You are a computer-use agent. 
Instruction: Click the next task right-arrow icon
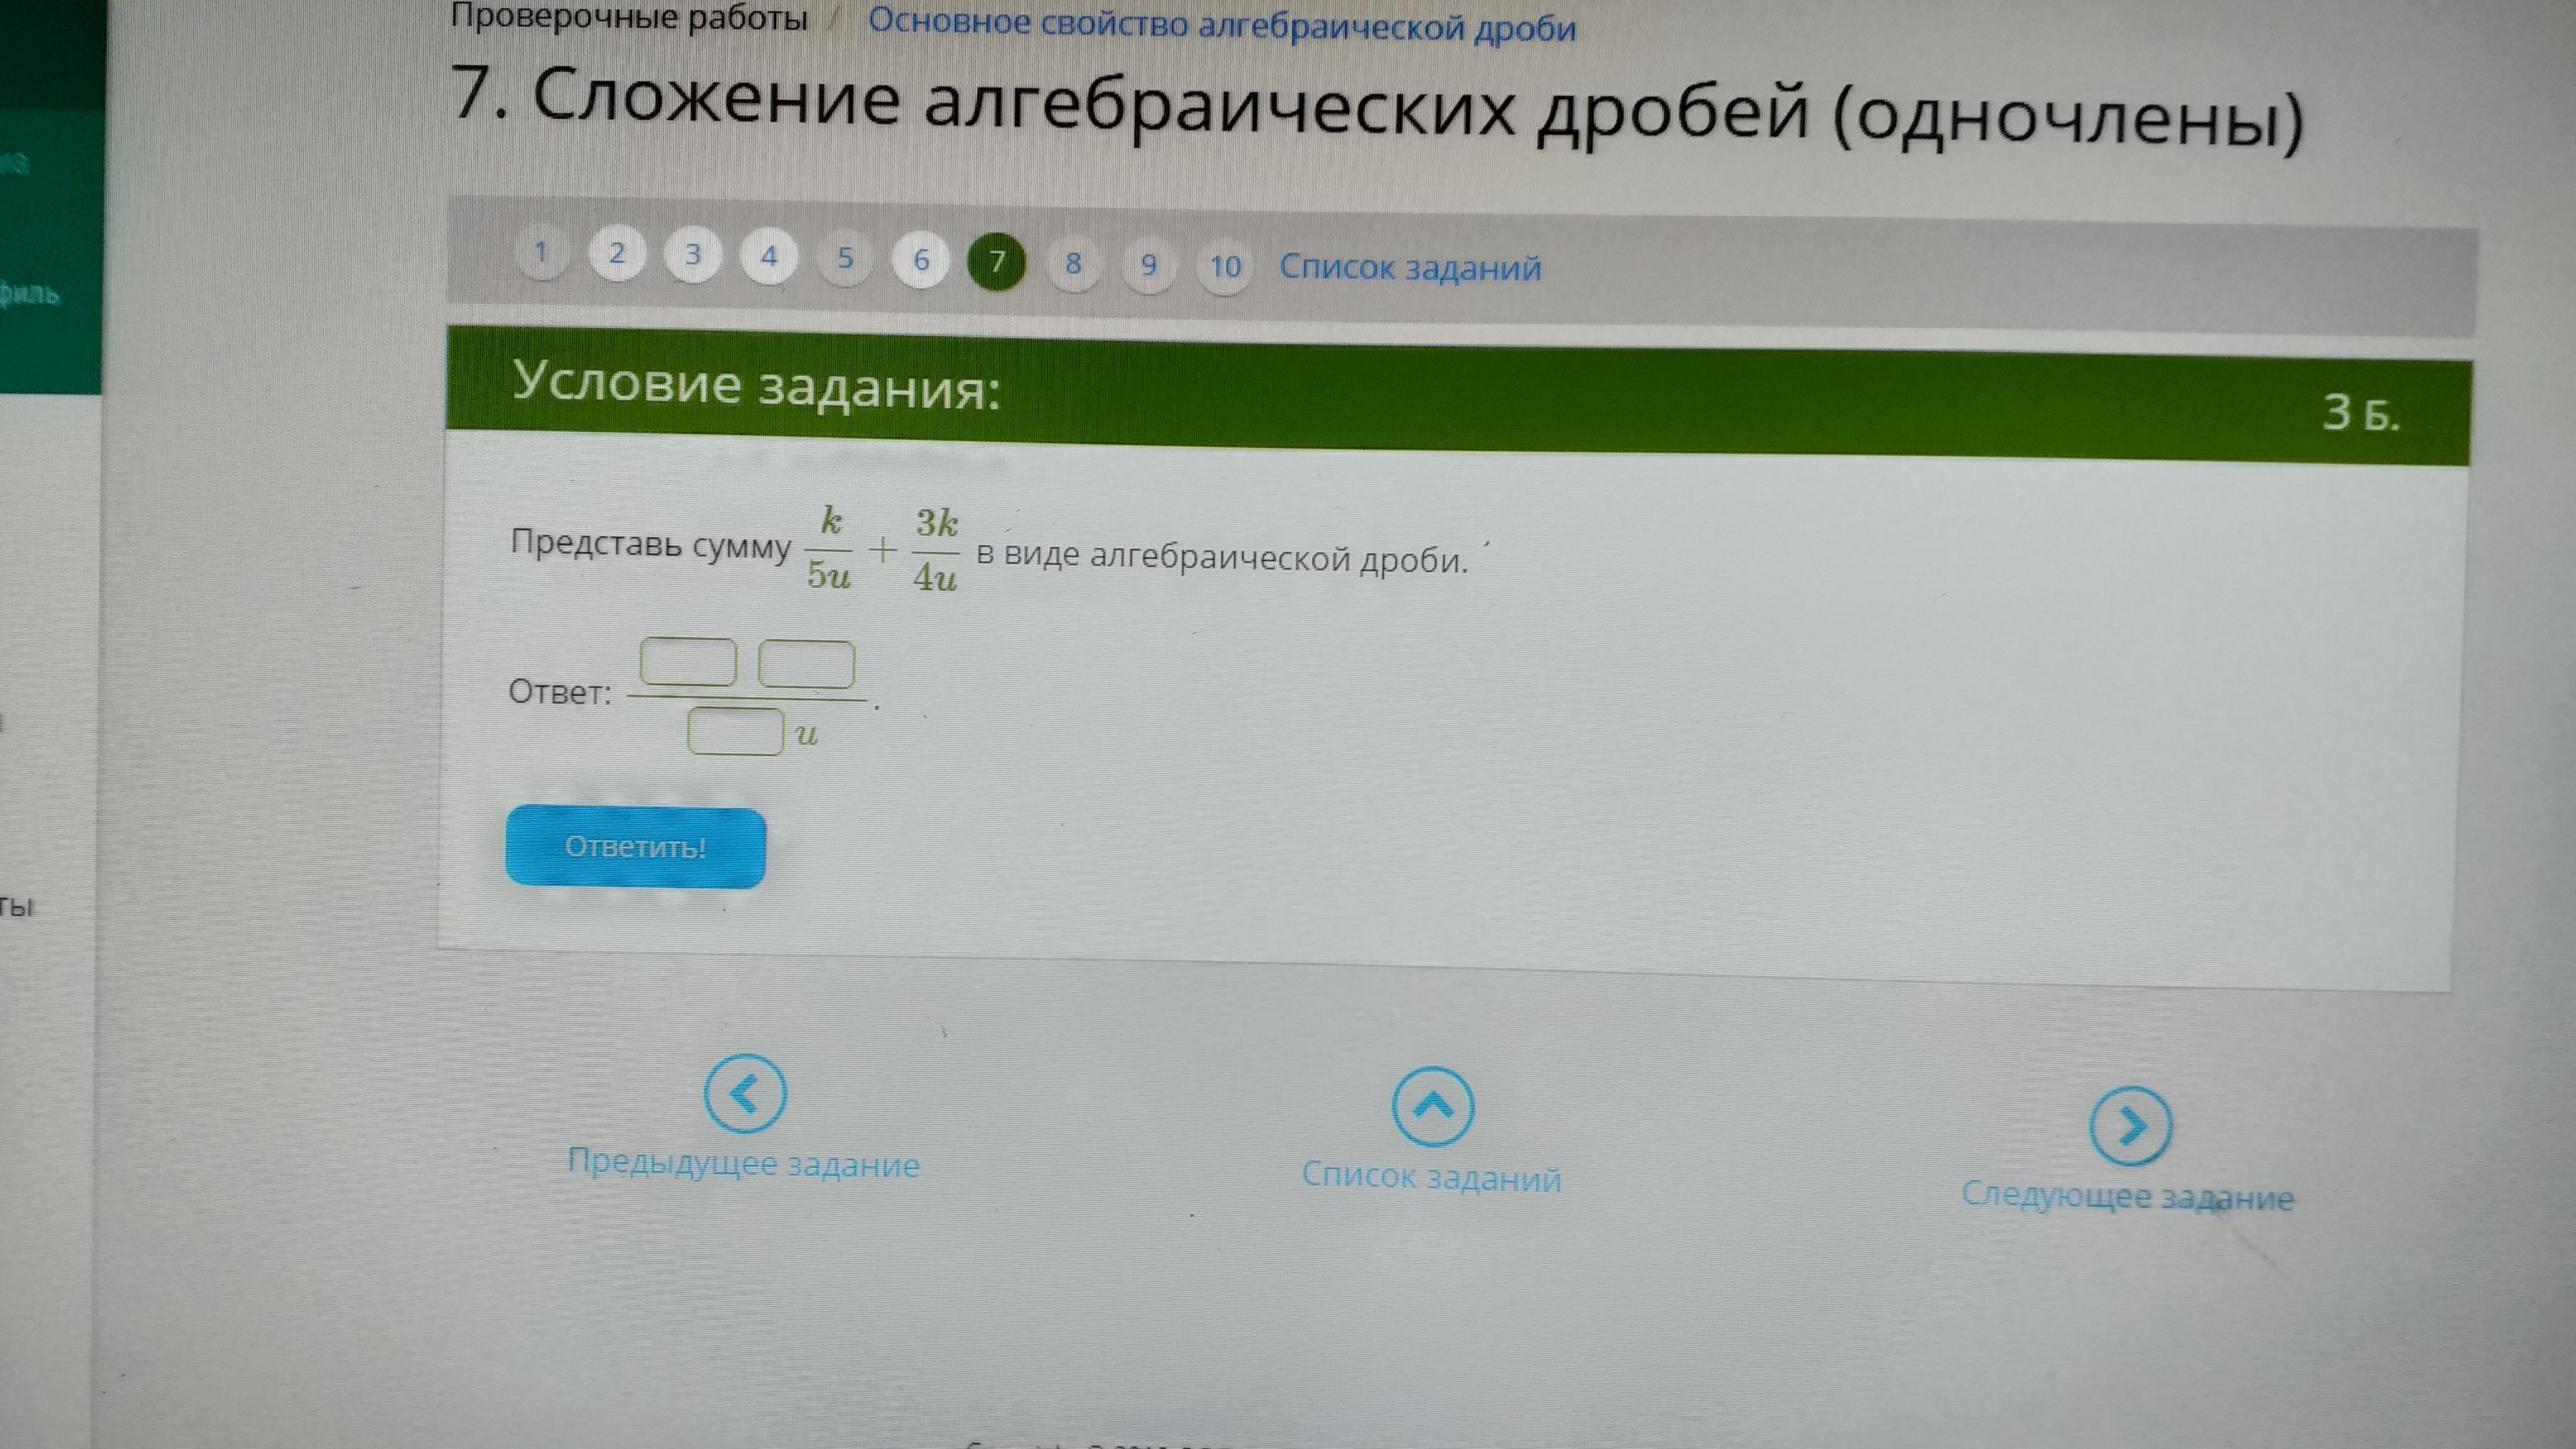pos(2130,1126)
